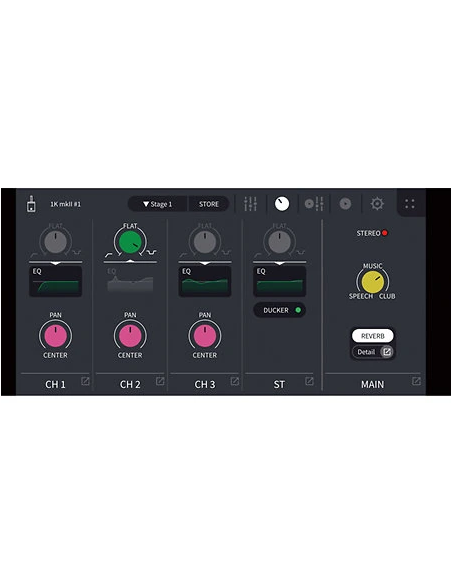
Task: Open MAIN detail popup icon
Action: pos(416,381)
